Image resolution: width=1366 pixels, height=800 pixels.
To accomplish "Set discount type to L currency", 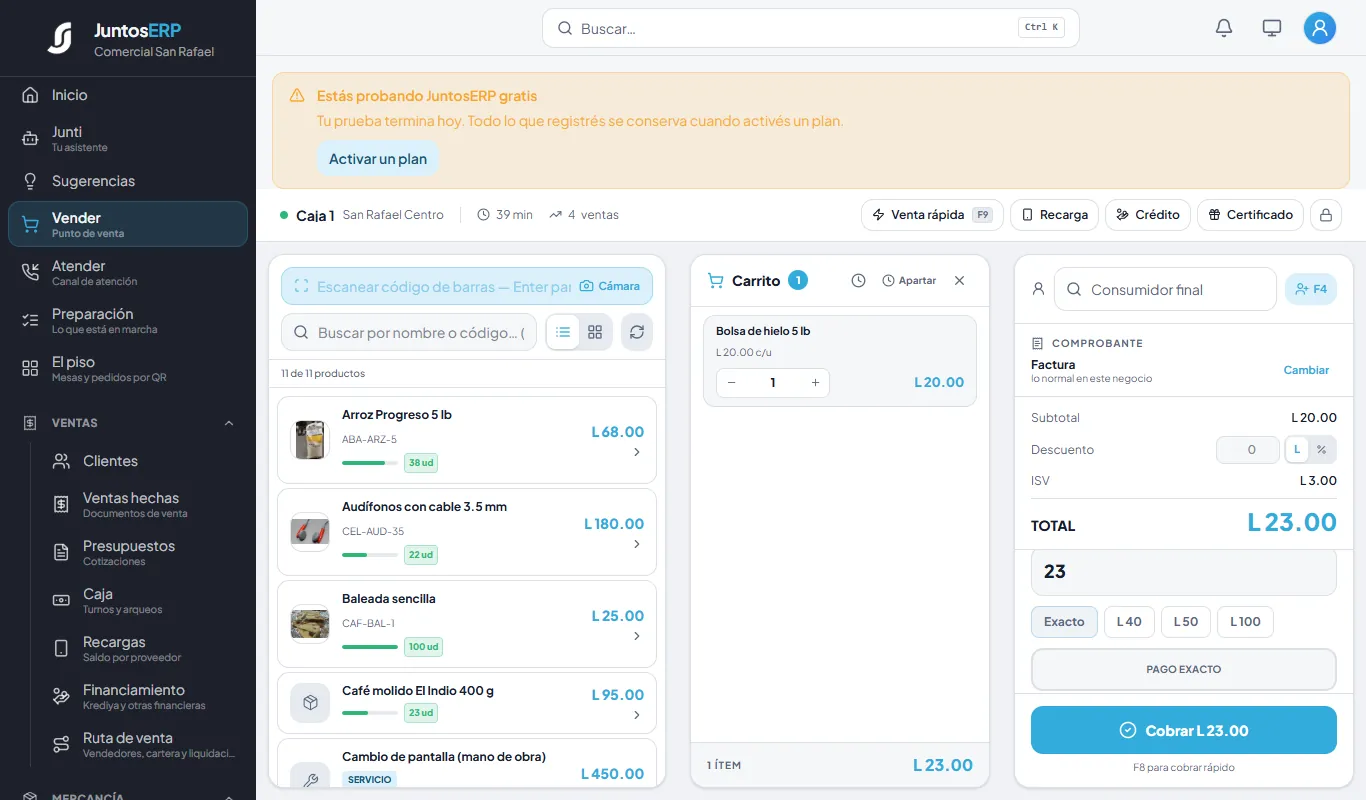I will click(x=1297, y=450).
